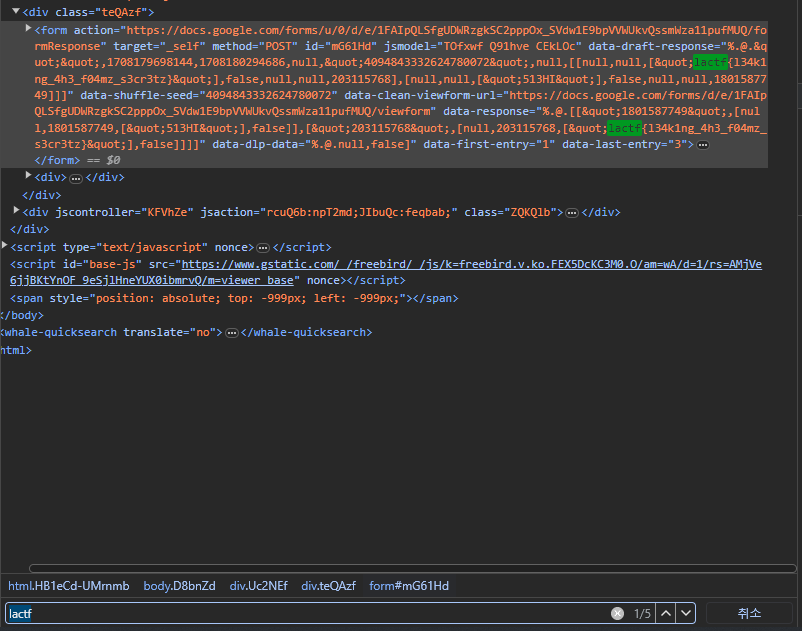The height and width of the screenshot is (631, 802).
Task: Click the method="POST" attribute
Action: pos(255,46)
